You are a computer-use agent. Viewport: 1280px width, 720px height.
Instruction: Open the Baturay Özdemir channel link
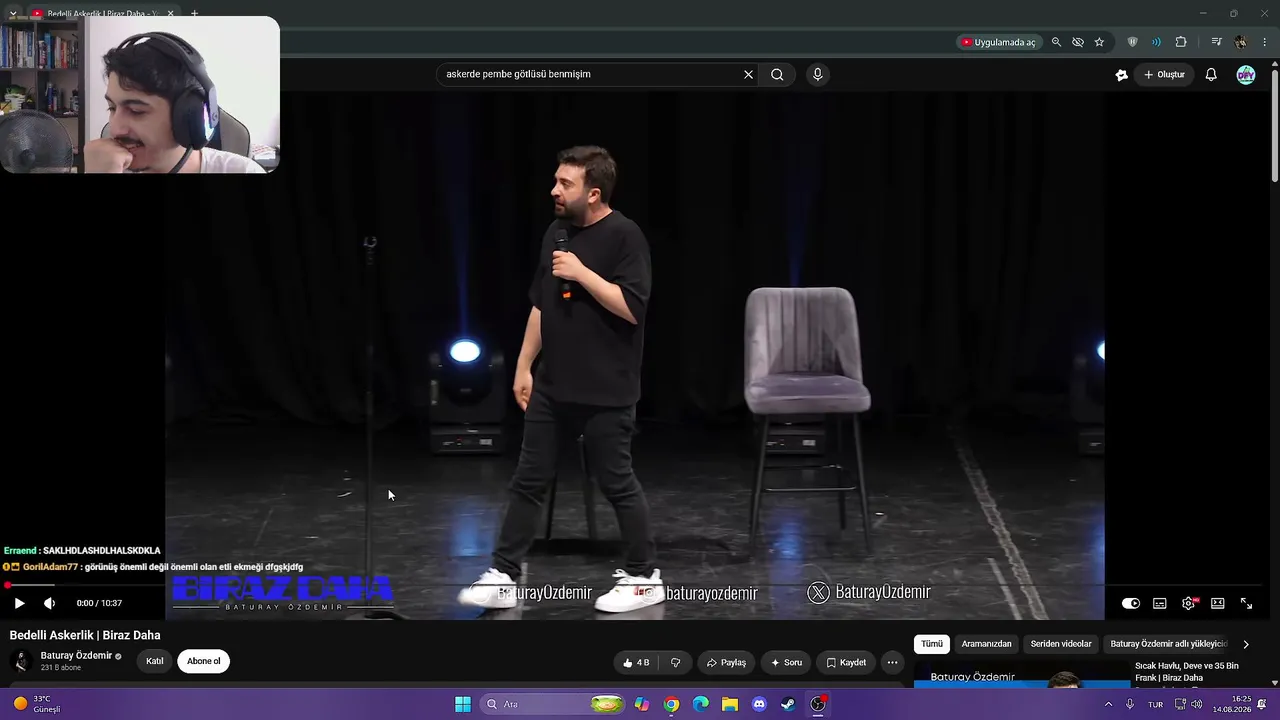pos(76,656)
